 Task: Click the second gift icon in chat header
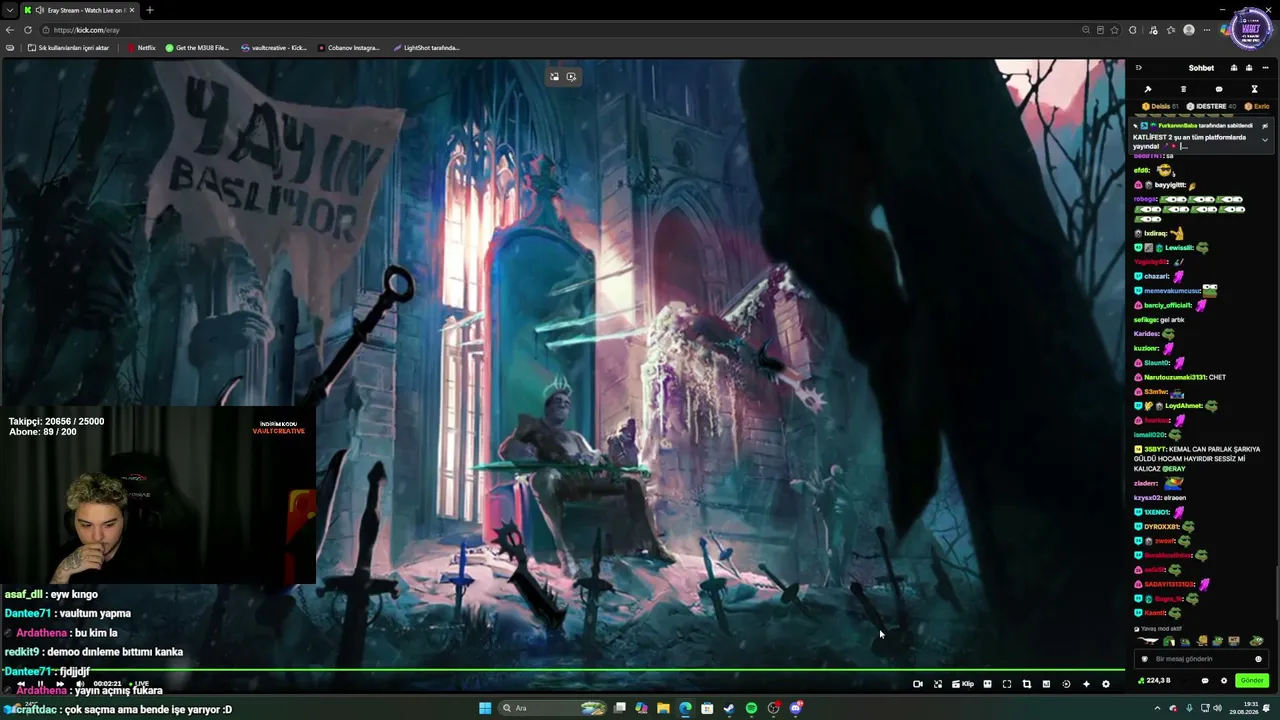pos(1249,68)
